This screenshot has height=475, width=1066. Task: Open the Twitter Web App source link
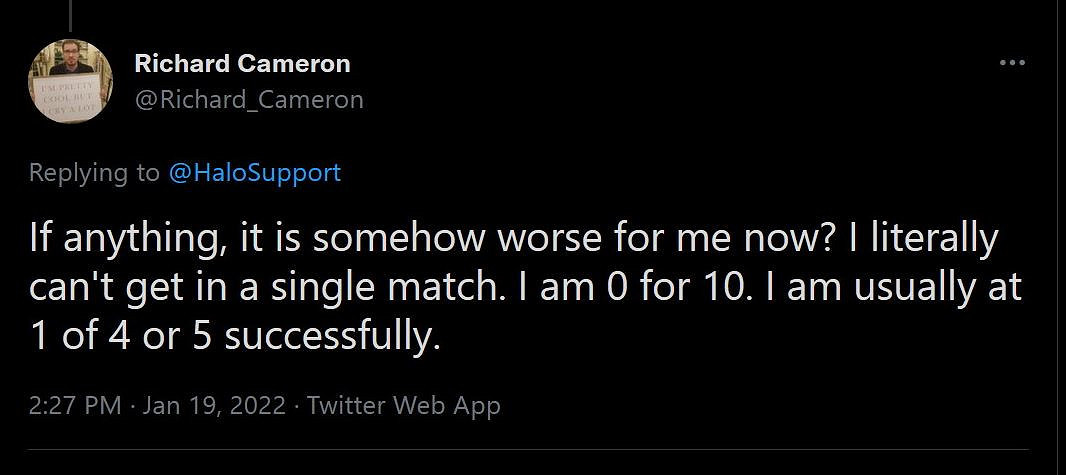tap(403, 405)
